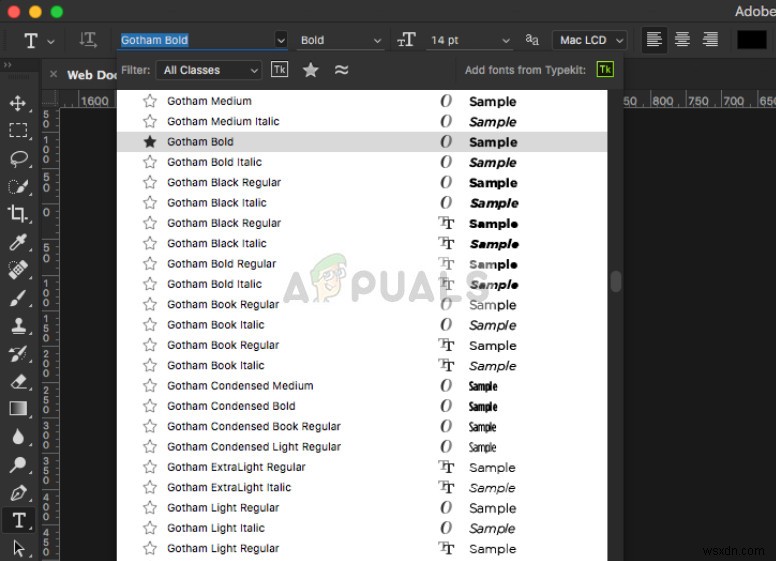Click the font list scrollbar thumb

[x=615, y=281]
